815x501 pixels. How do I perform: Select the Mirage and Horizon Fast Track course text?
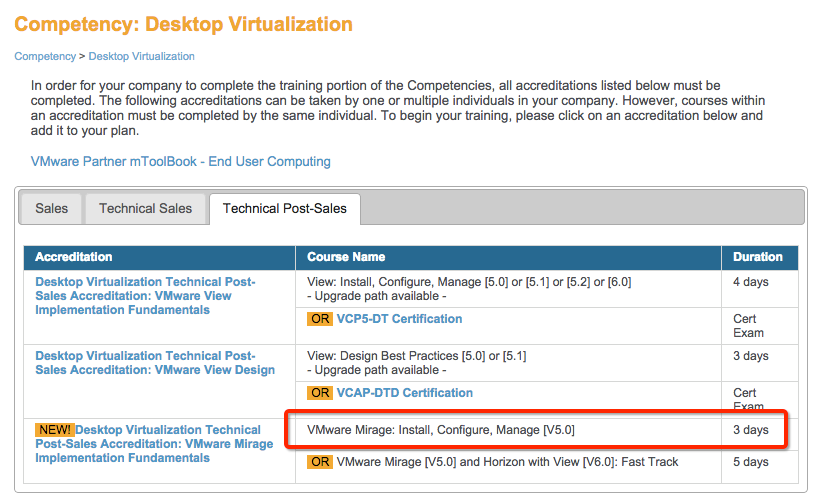pyautogui.click(x=507, y=462)
